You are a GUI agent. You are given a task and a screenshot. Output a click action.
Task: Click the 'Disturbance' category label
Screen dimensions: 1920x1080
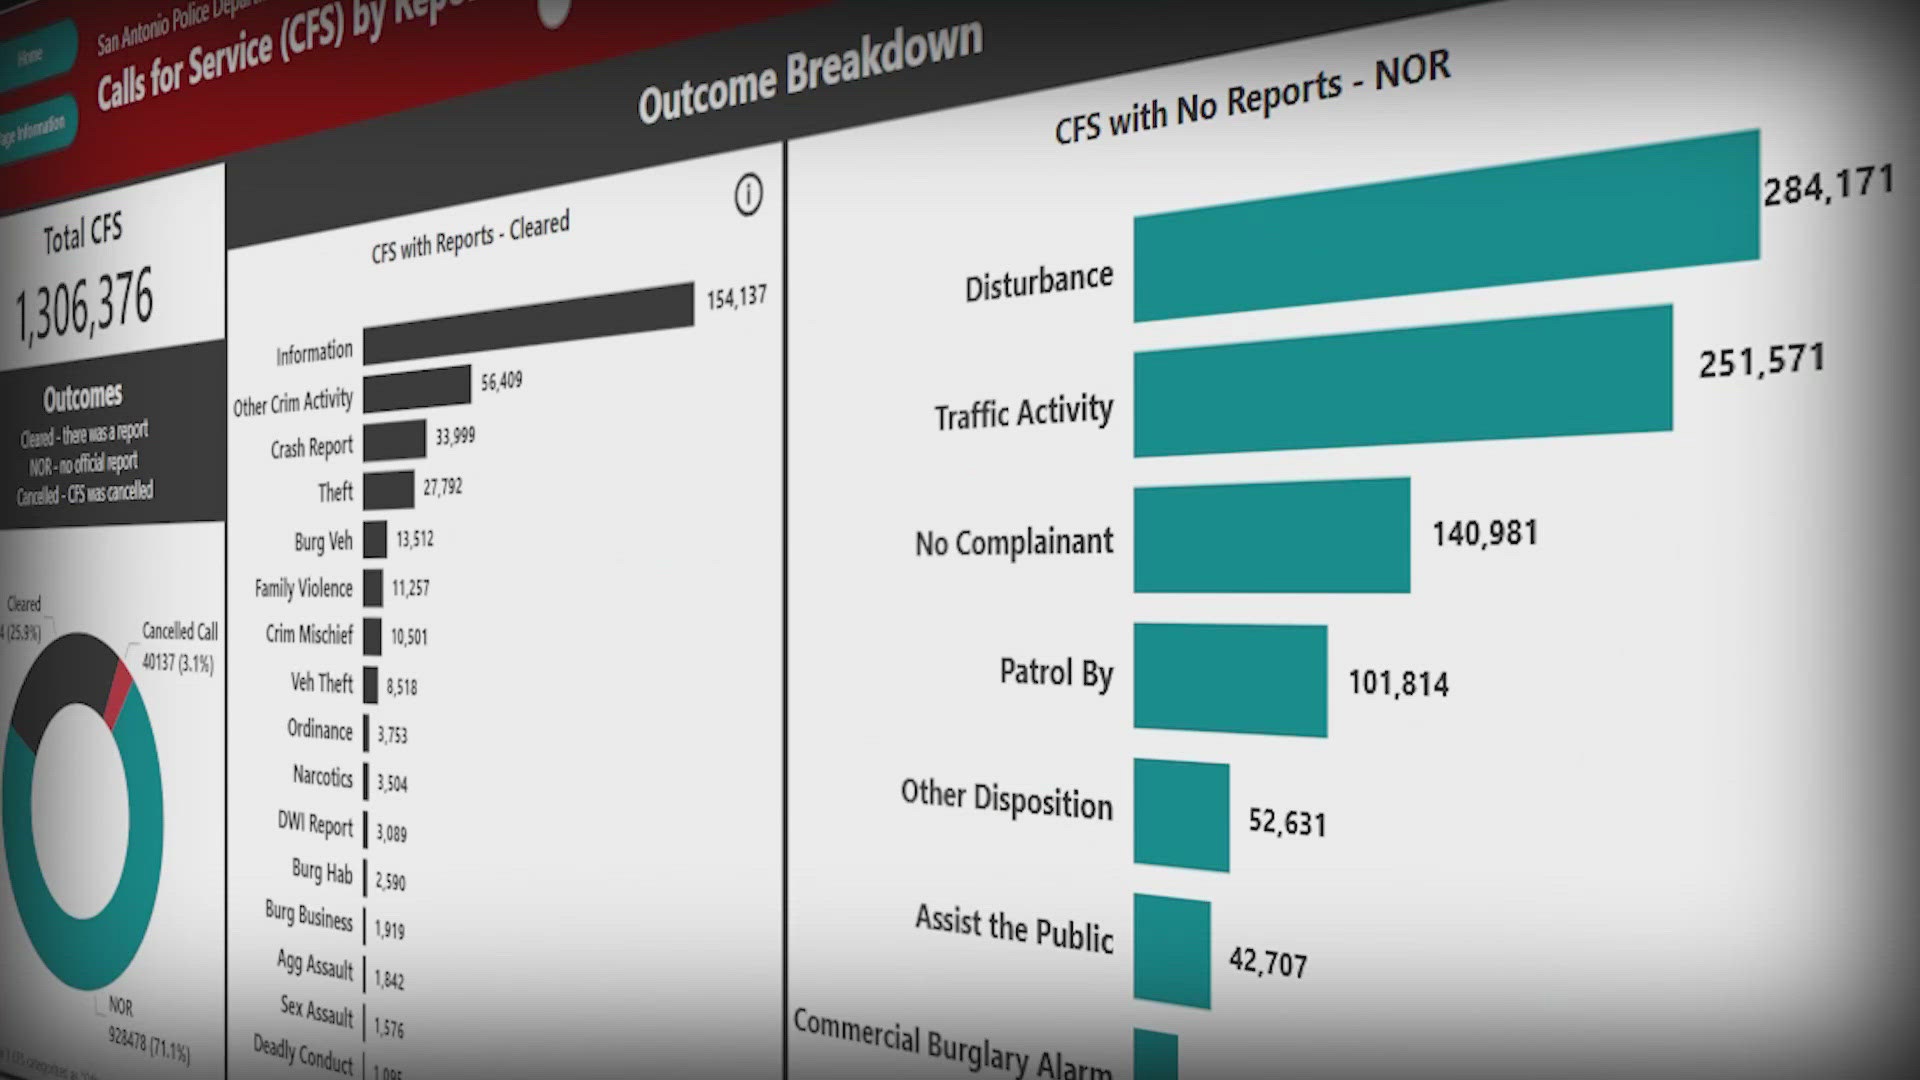coord(1038,282)
